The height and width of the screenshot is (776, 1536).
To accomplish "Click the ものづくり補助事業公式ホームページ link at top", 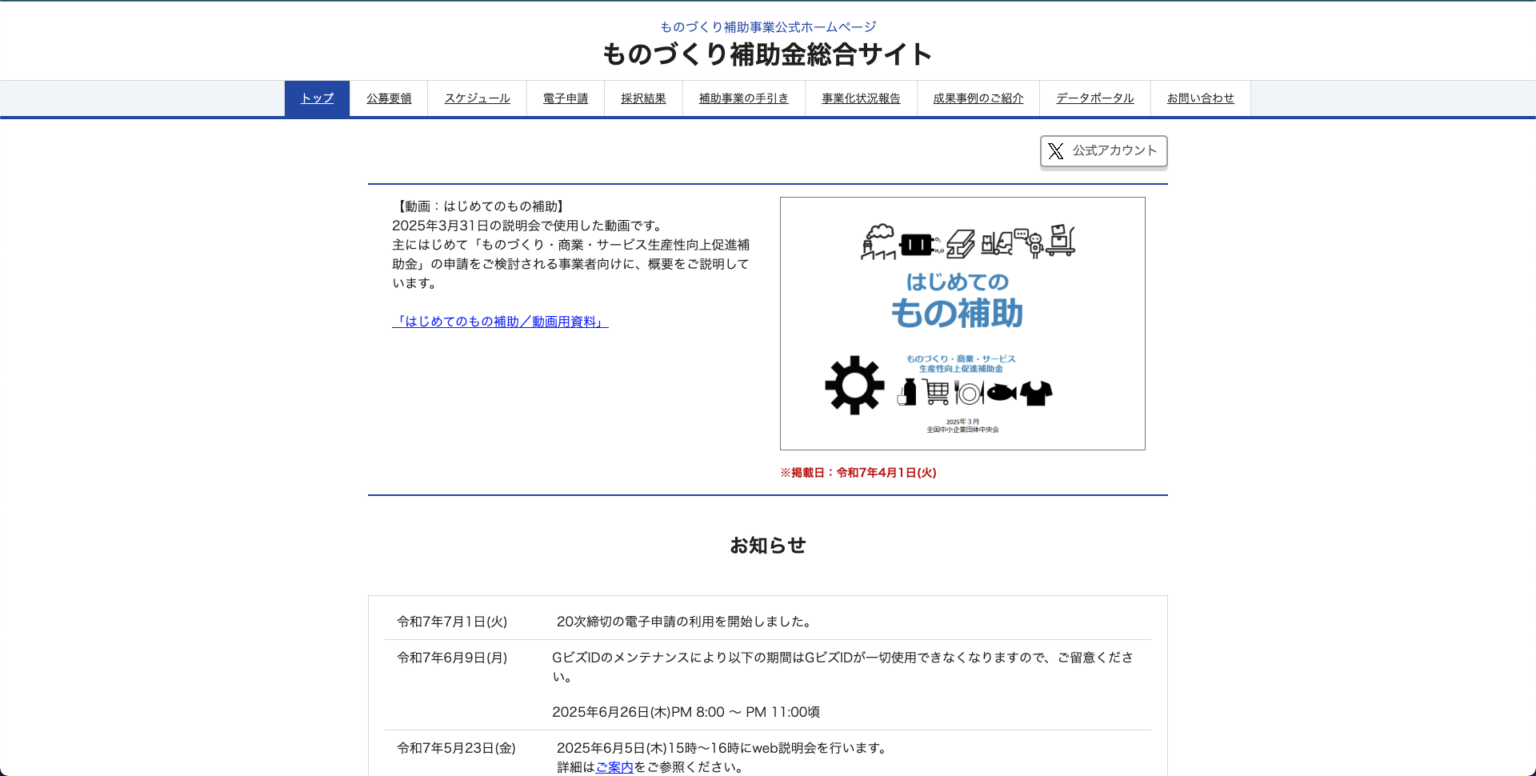I will [x=767, y=26].
